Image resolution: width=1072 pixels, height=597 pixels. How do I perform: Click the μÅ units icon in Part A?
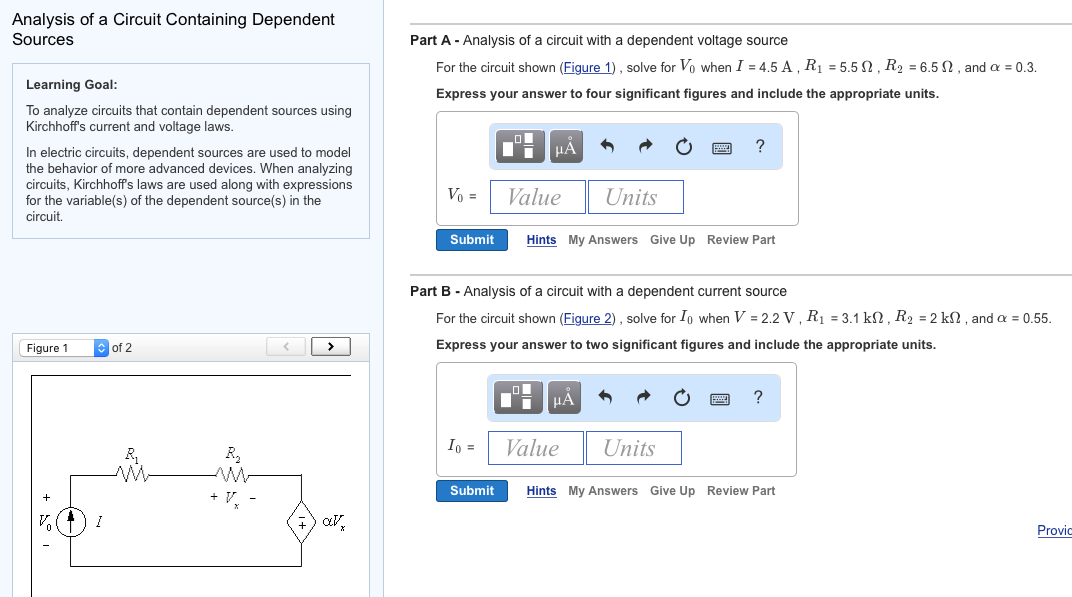(x=564, y=146)
